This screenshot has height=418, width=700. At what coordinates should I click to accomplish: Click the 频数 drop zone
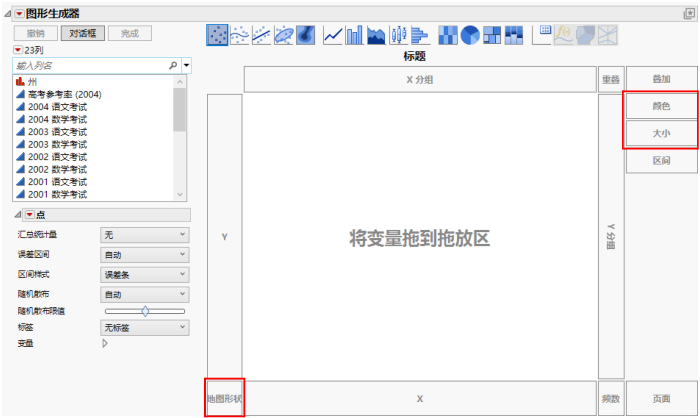click(611, 398)
